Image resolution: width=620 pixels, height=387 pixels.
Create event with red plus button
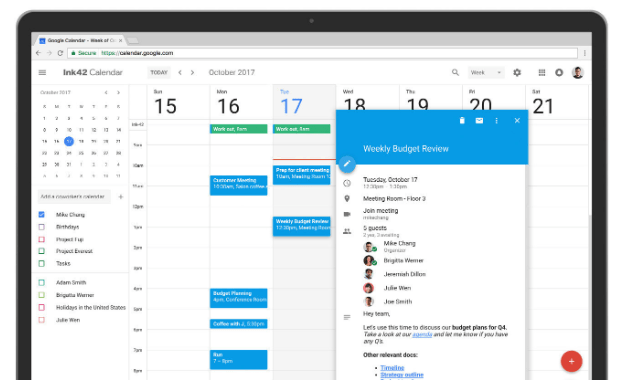click(x=571, y=361)
